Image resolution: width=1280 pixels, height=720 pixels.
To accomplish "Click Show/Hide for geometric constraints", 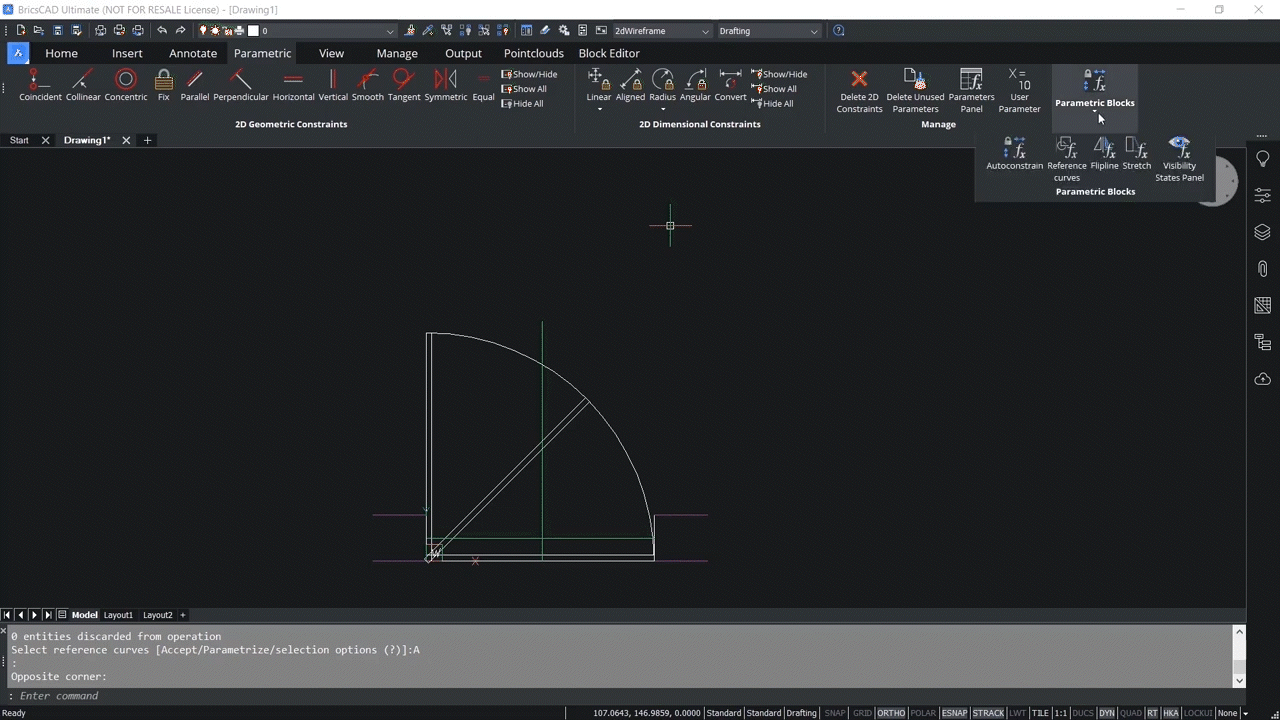I will click(x=530, y=74).
